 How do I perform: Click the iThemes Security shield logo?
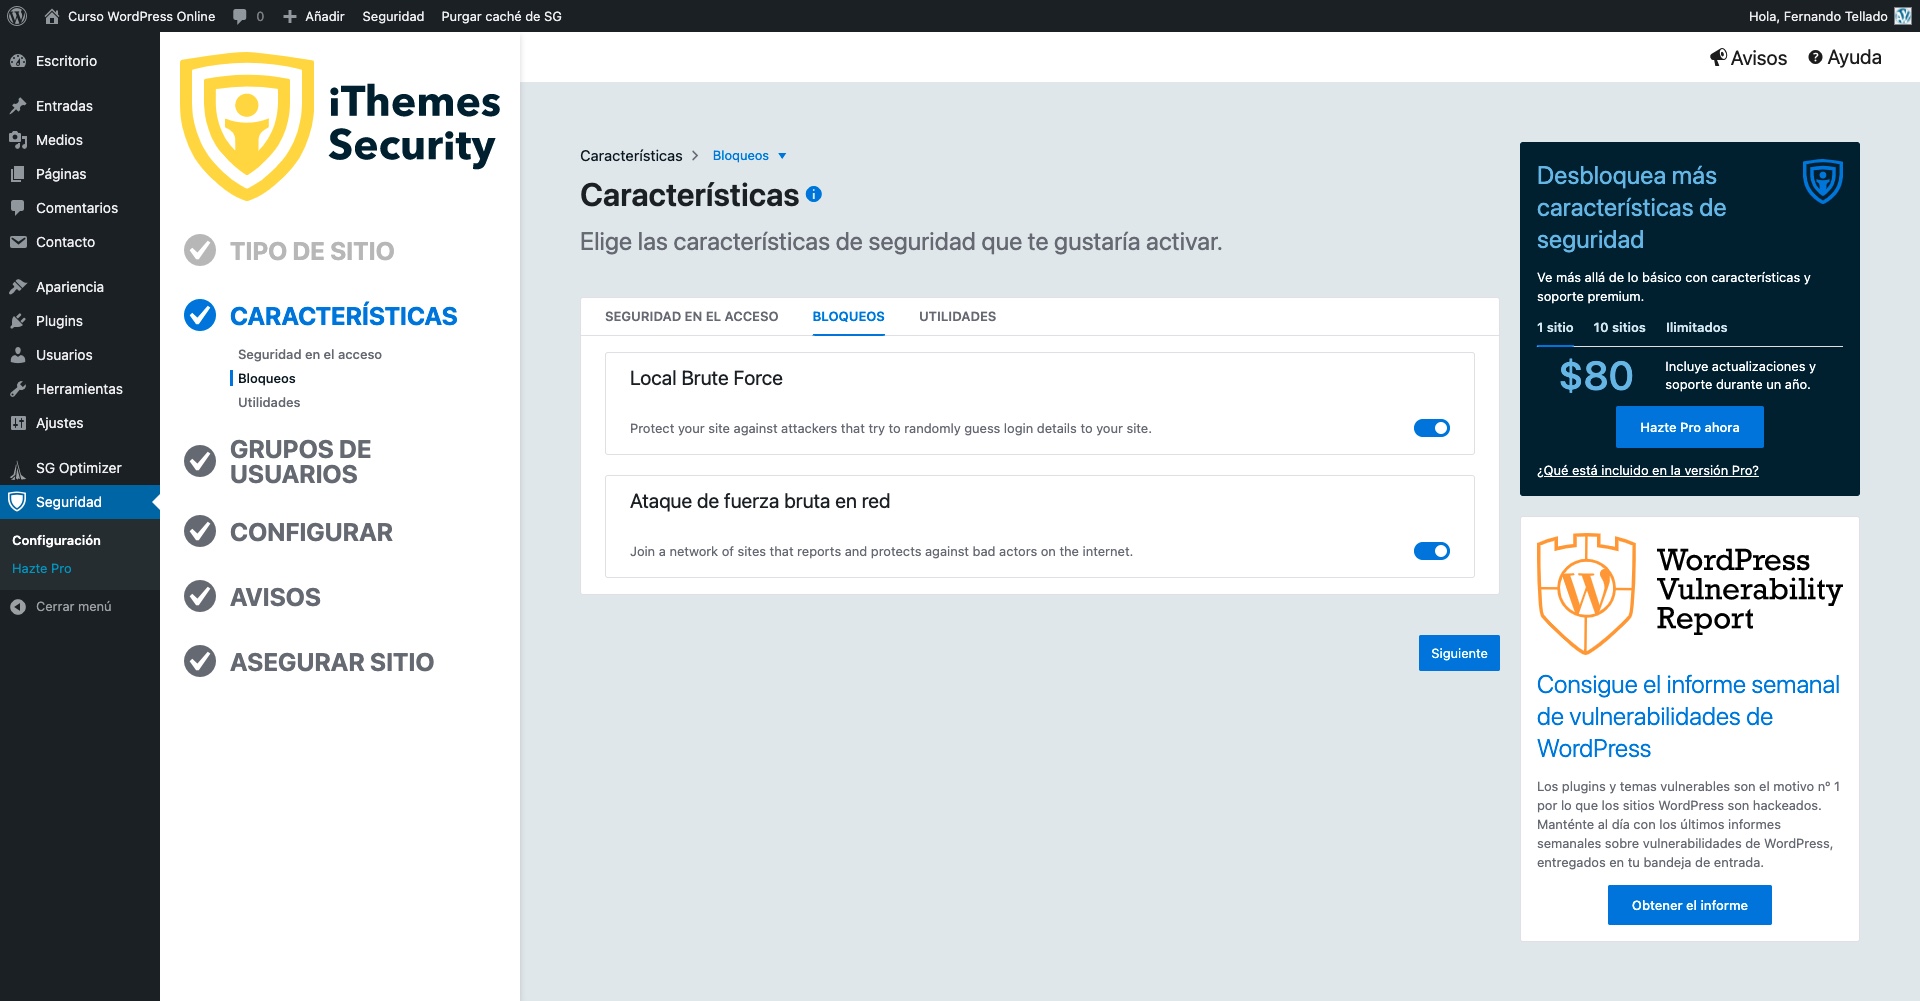point(247,126)
